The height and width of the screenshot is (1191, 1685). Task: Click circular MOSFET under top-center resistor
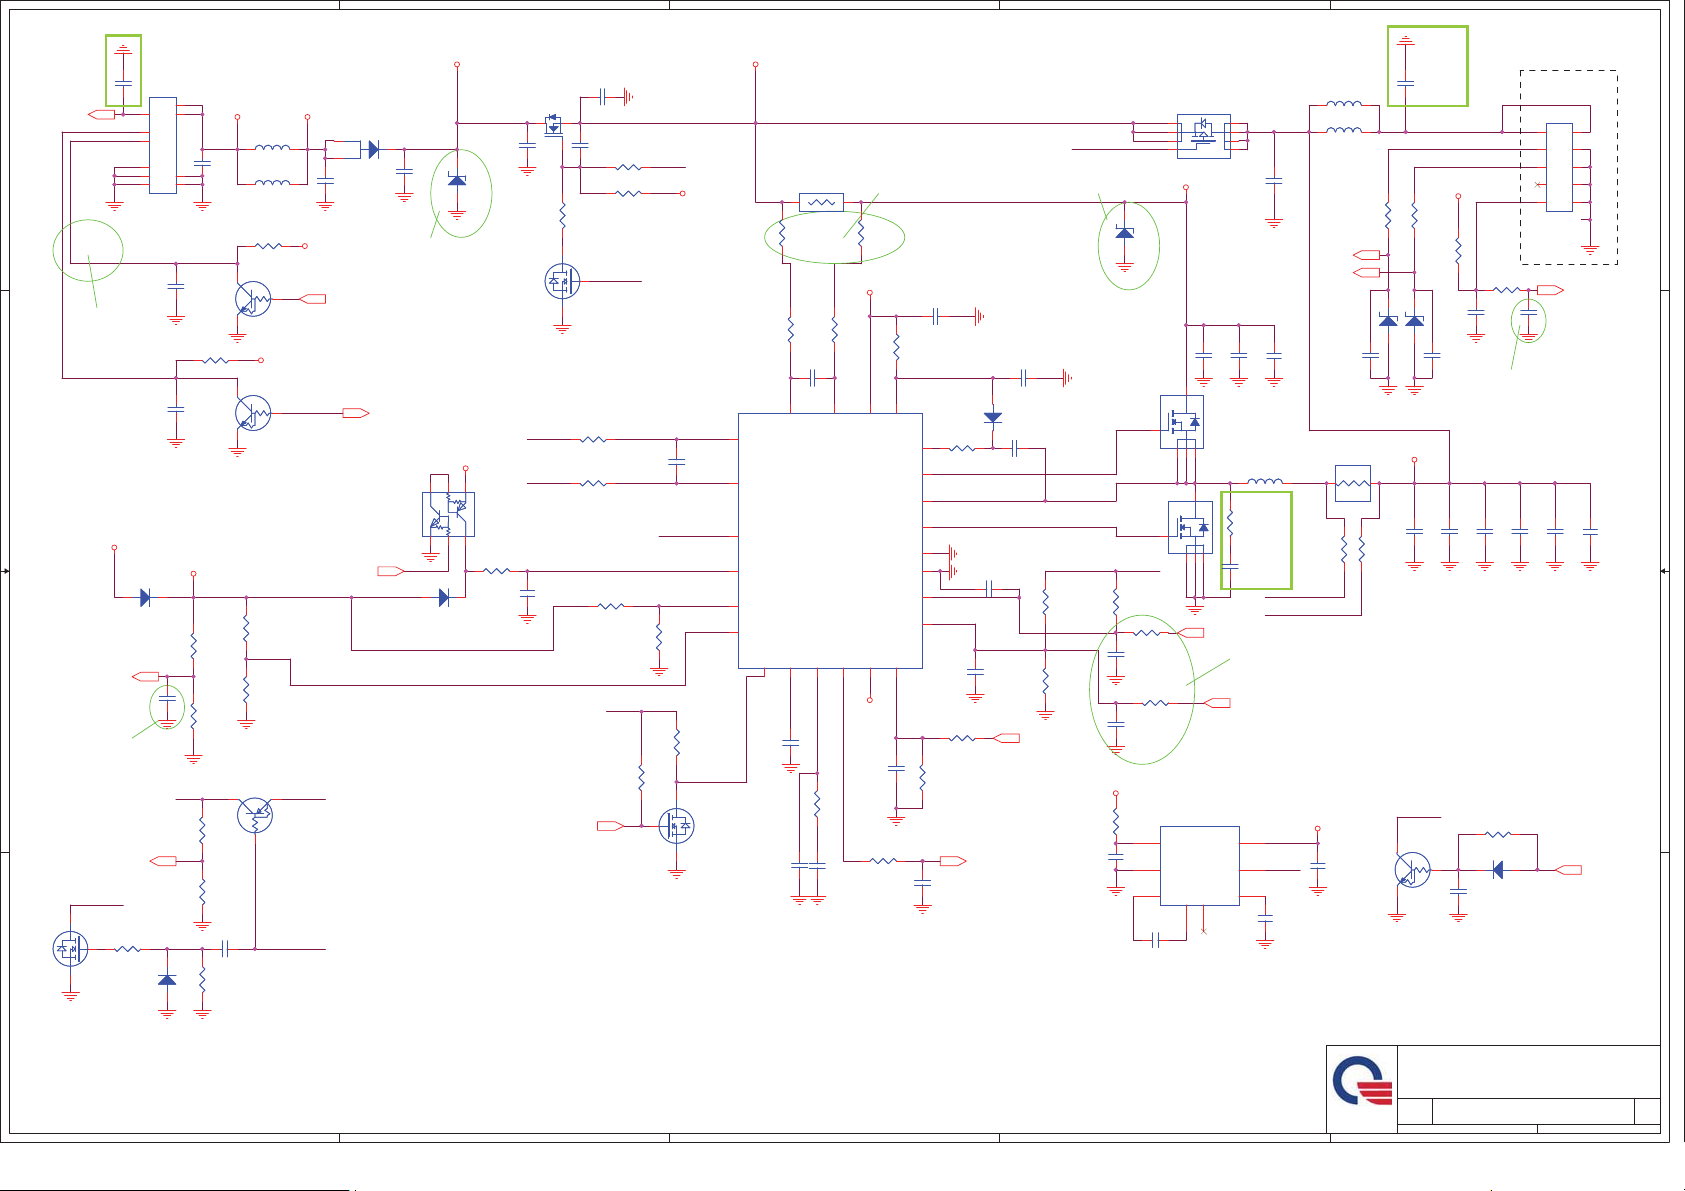point(562,282)
